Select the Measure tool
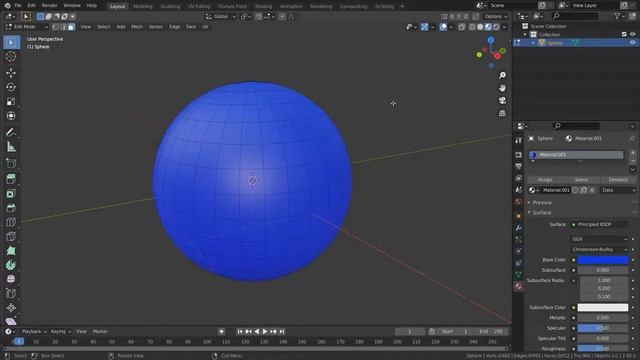640x360 pixels. [x=11, y=147]
